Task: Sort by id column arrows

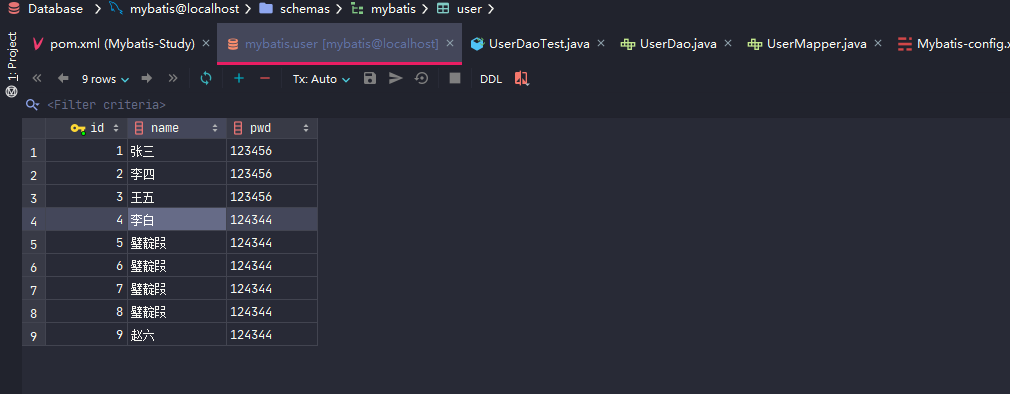Action: (x=116, y=128)
